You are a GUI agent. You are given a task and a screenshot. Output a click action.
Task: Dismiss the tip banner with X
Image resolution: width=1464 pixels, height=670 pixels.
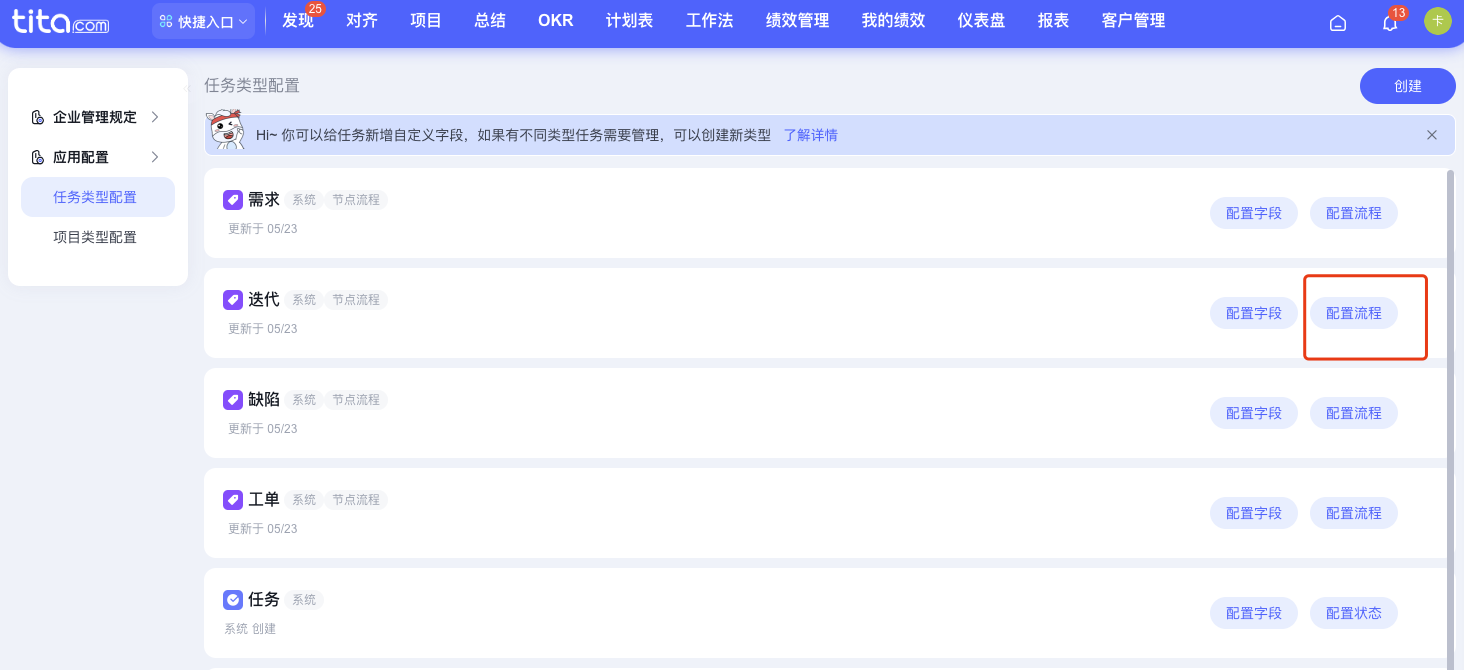(1431, 135)
